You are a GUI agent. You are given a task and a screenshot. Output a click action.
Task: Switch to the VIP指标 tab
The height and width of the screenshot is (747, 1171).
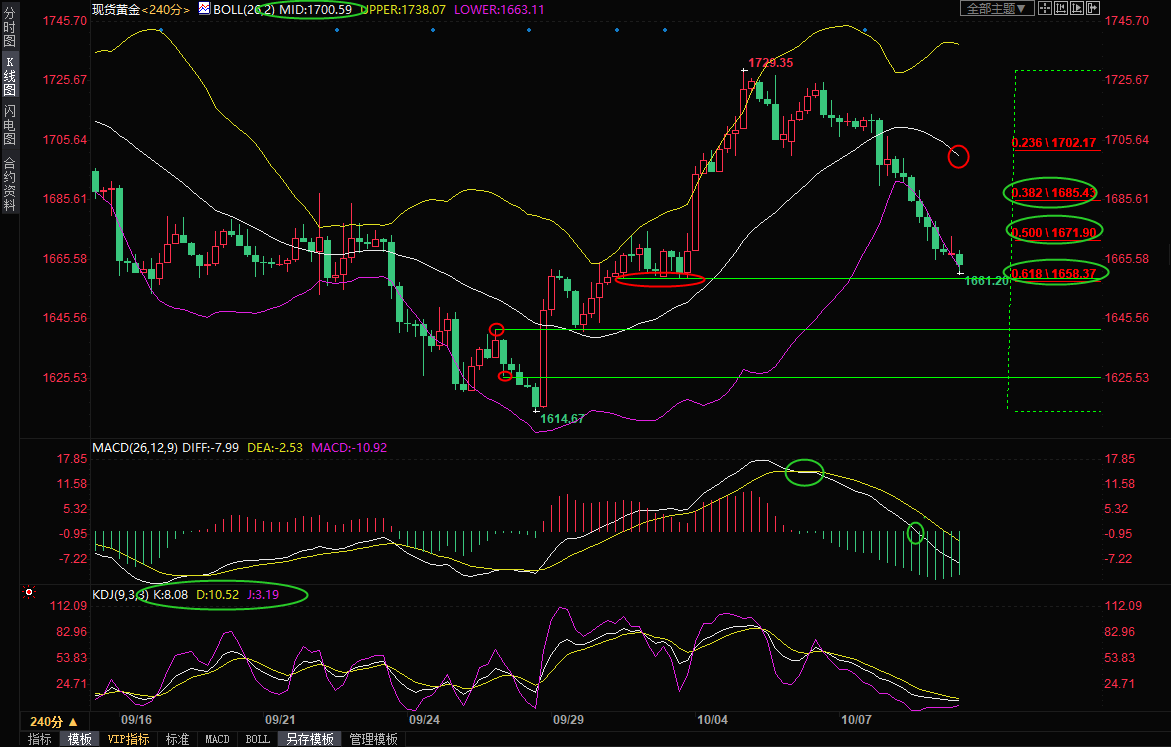click(128, 739)
